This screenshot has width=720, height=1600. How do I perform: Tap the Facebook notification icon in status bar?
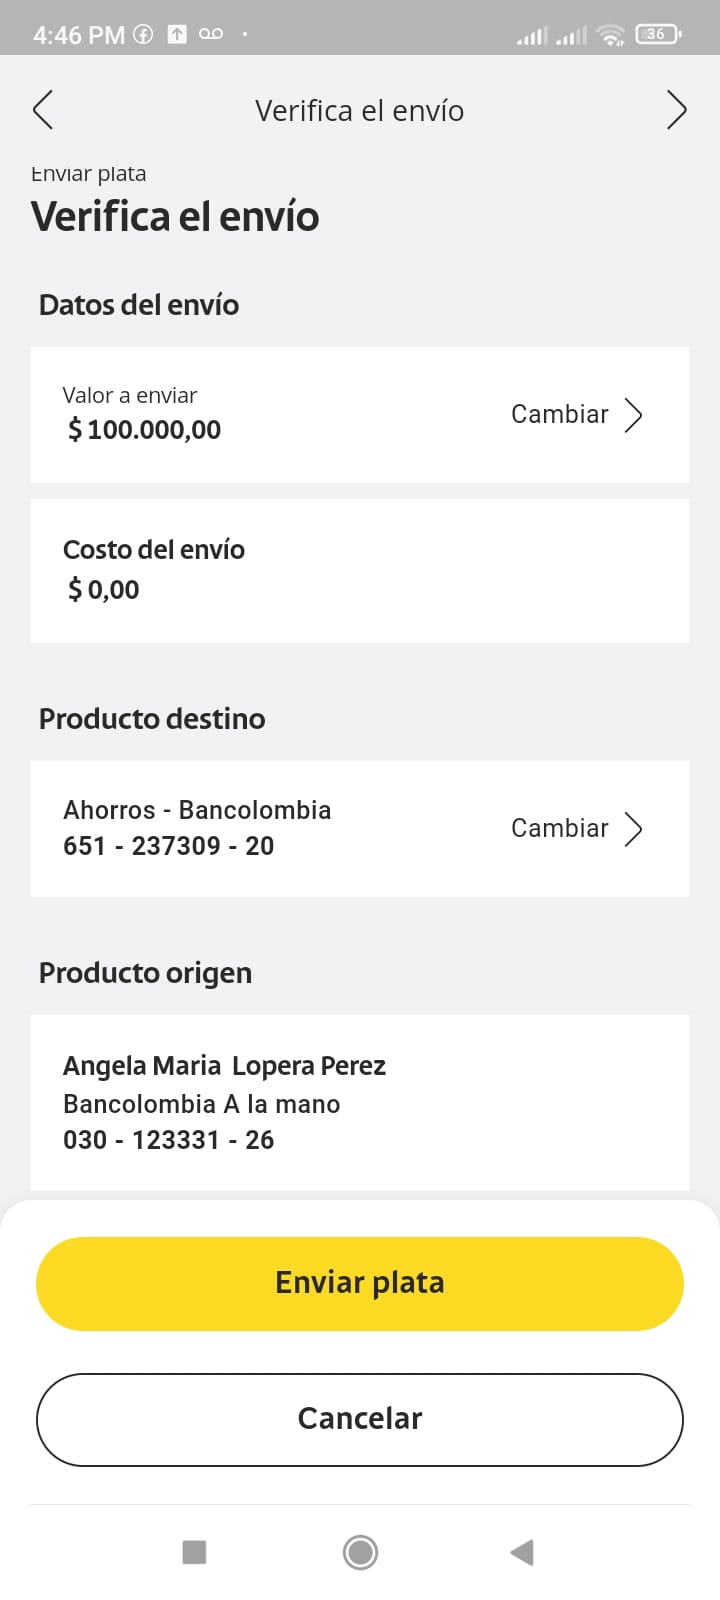pos(144,35)
